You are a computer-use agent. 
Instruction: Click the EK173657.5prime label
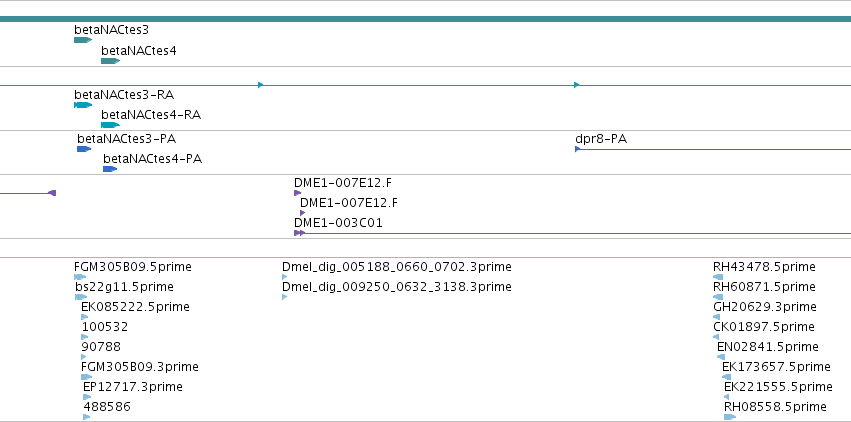coord(776,367)
